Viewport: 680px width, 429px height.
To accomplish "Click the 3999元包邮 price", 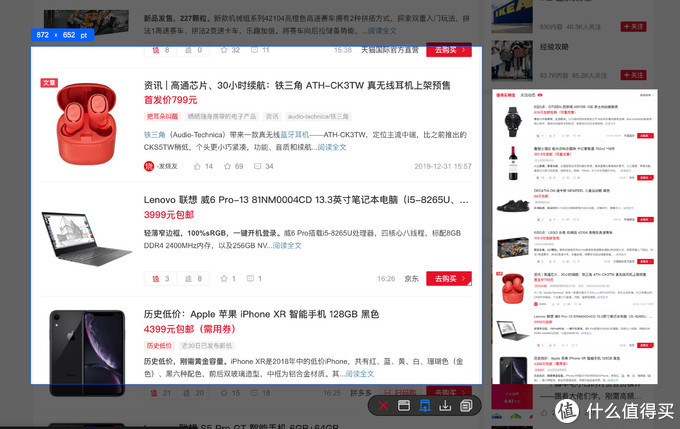I will [x=169, y=215].
